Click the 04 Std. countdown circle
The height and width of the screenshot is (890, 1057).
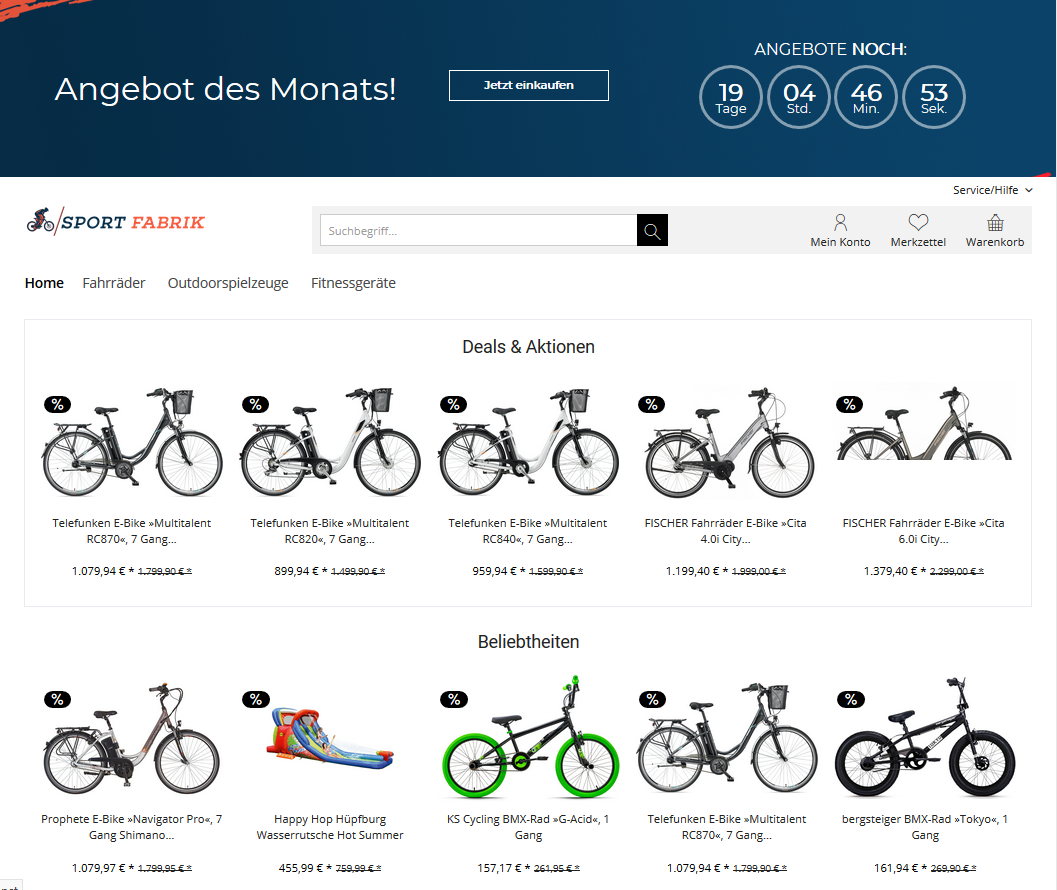pyautogui.click(x=799, y=97)
